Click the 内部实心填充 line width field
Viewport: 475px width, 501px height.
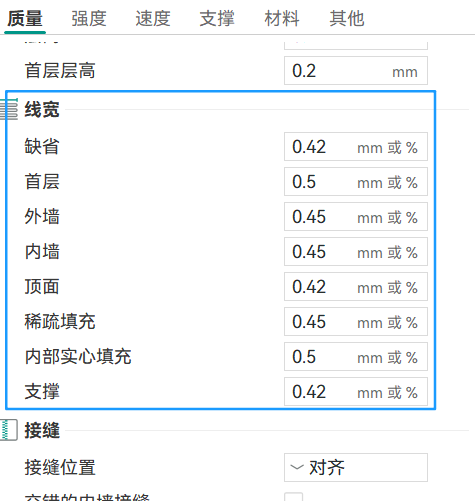(356, 357)
